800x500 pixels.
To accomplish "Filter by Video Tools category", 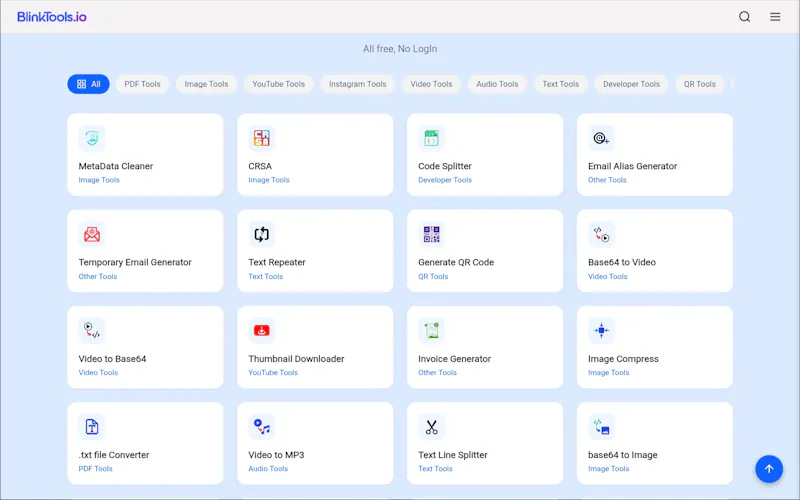I will click(x=431, y=84).
